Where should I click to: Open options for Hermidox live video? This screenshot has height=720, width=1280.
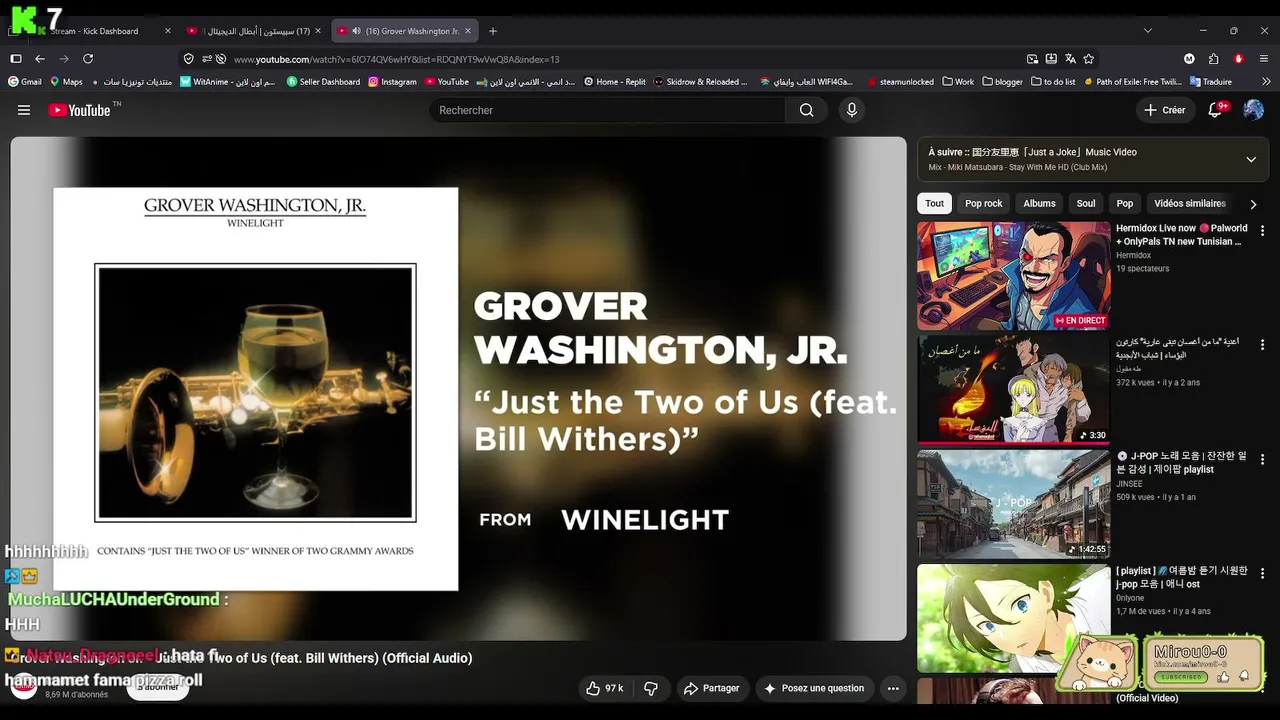pos(1262,231)
